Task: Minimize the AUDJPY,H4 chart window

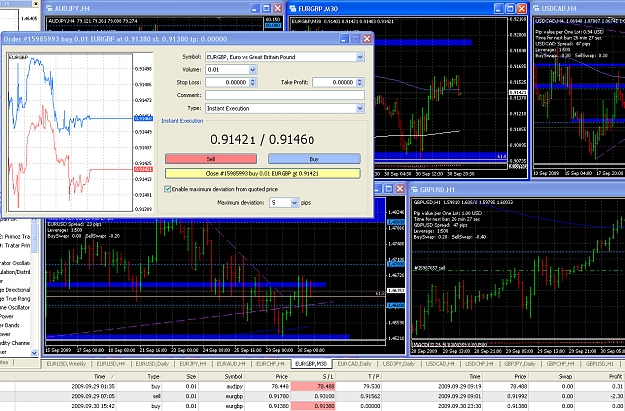Action: coord(256,8)
